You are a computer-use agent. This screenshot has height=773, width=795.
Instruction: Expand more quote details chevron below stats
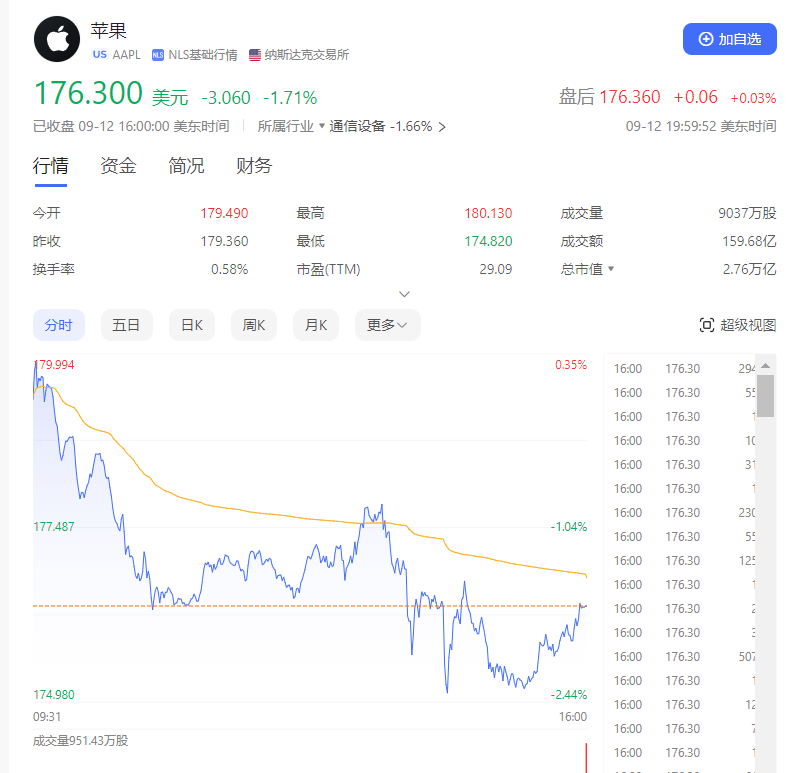click(x=404, y=294)
